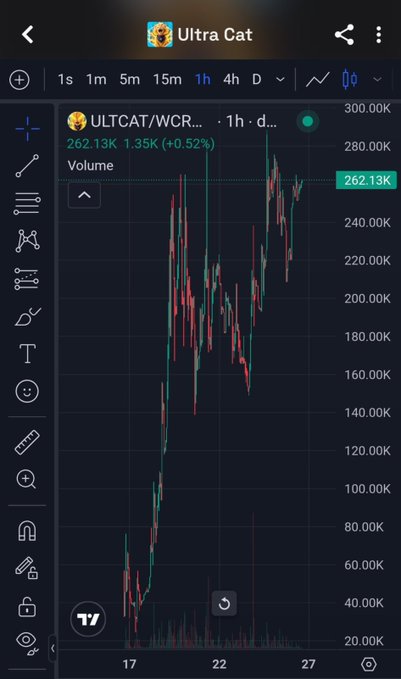401x679 pixels.
Task: Click the 262.13K current price label
Action: pyautogui.click(x=367, y=180)
